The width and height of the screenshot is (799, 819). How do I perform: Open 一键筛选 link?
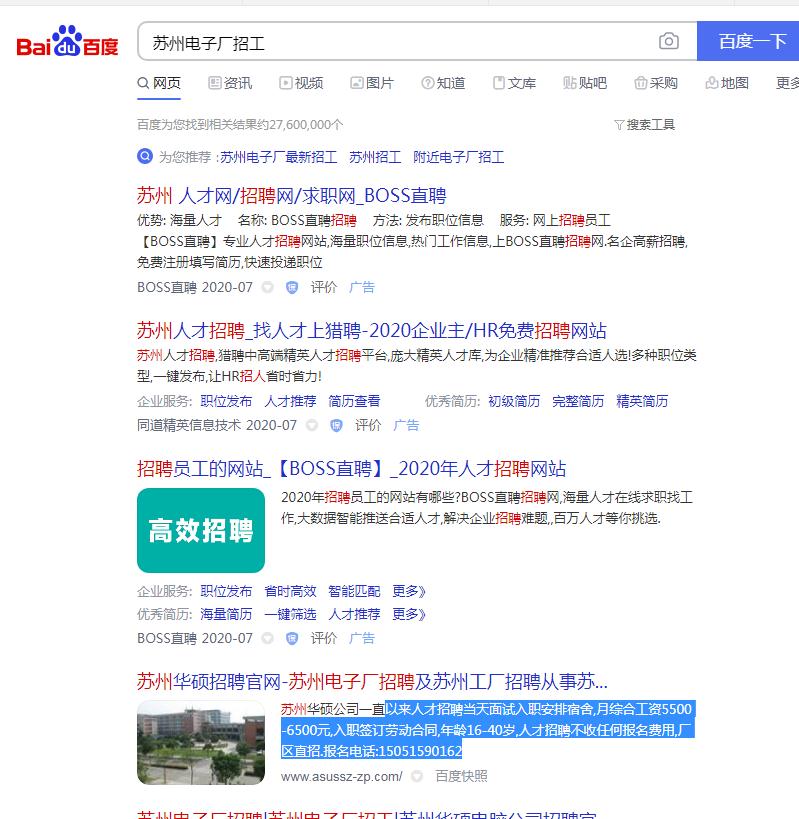290,614
